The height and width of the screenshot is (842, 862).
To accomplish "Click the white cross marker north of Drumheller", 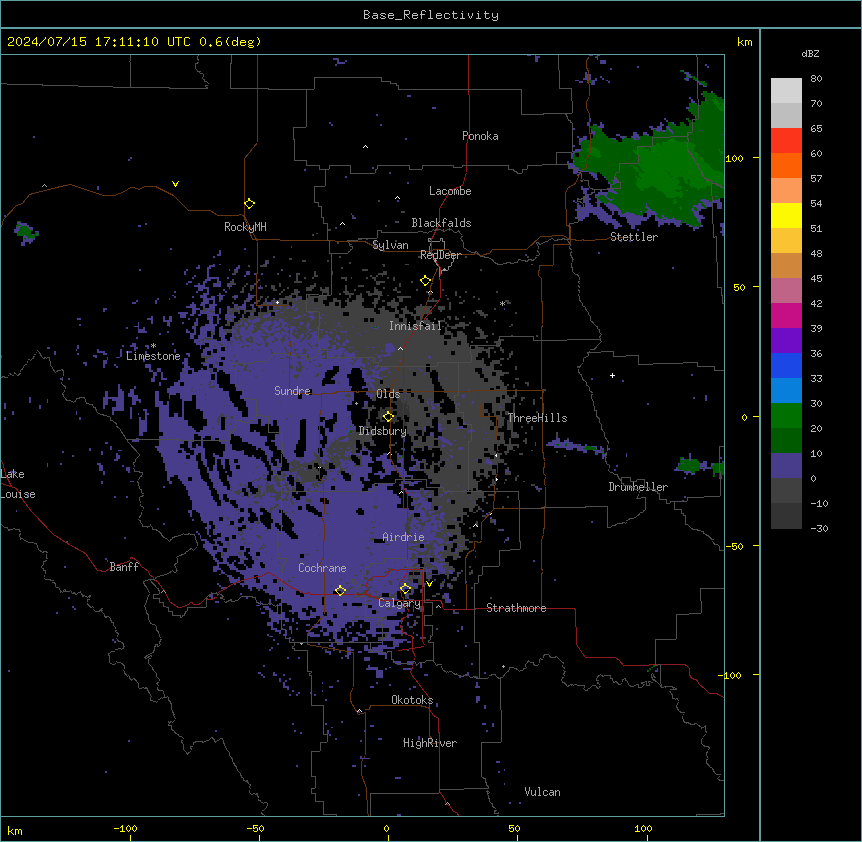I will [612, 375].
